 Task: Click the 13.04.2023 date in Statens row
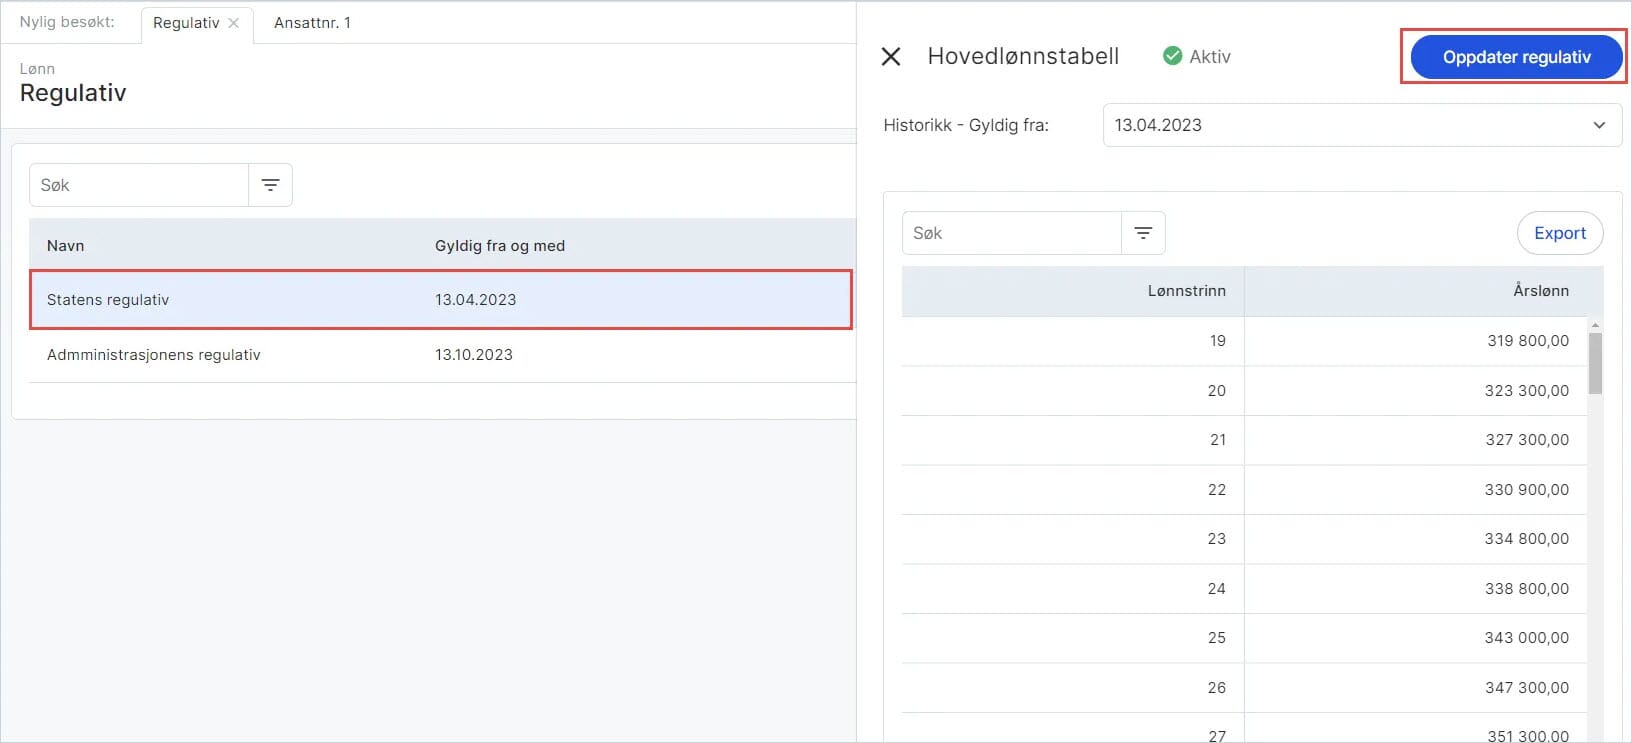point(476,300)
